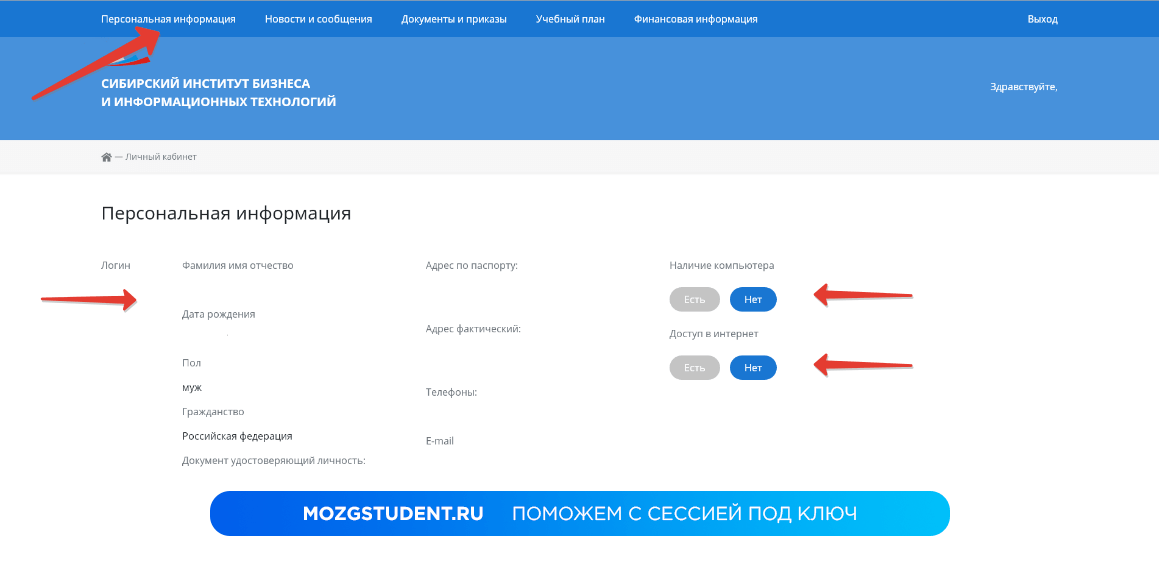
Task: Click the Доступ в интернет label
Action: click(714, 334)
